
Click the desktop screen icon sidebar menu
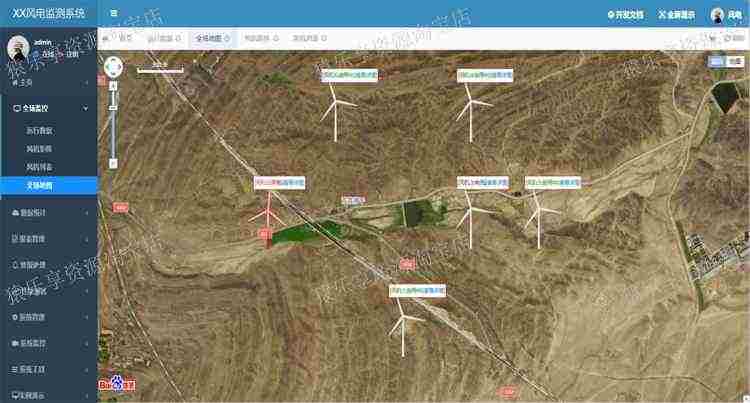[29, 395]
